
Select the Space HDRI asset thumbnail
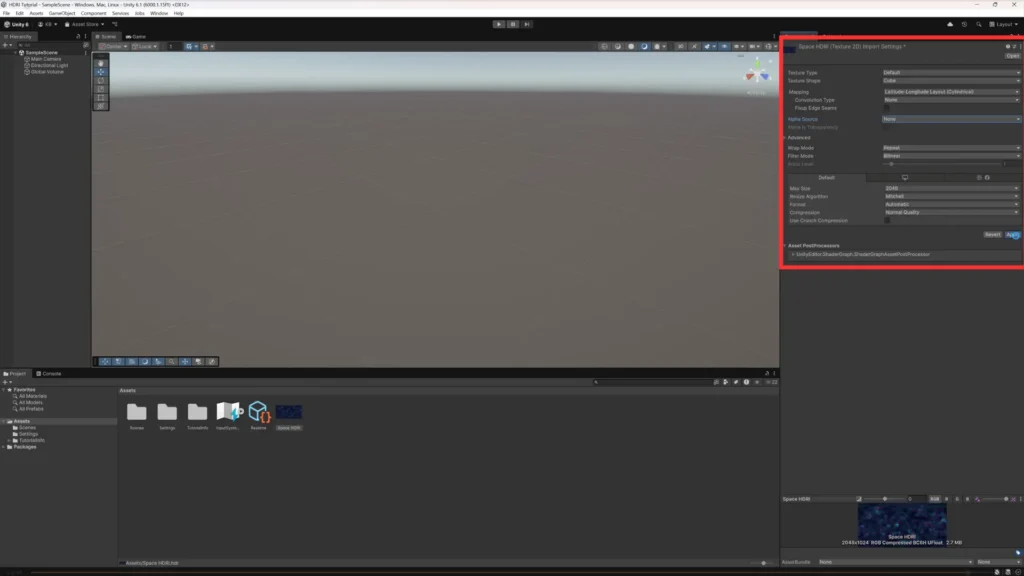[289, 411]
